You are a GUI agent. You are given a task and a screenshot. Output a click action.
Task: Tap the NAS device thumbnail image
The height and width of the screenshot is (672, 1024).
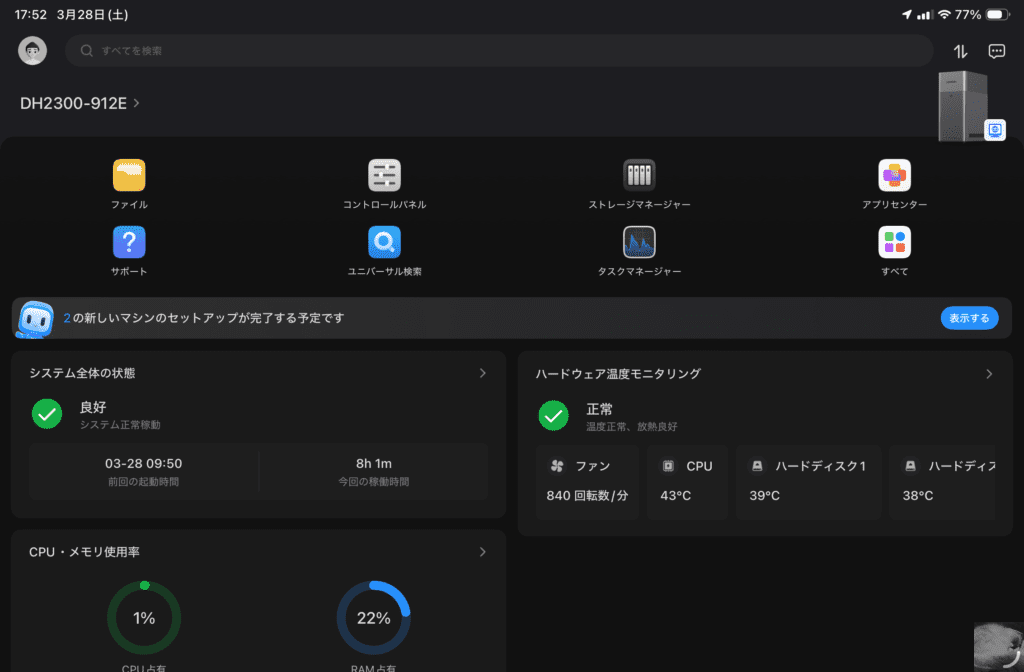(963, 106)
